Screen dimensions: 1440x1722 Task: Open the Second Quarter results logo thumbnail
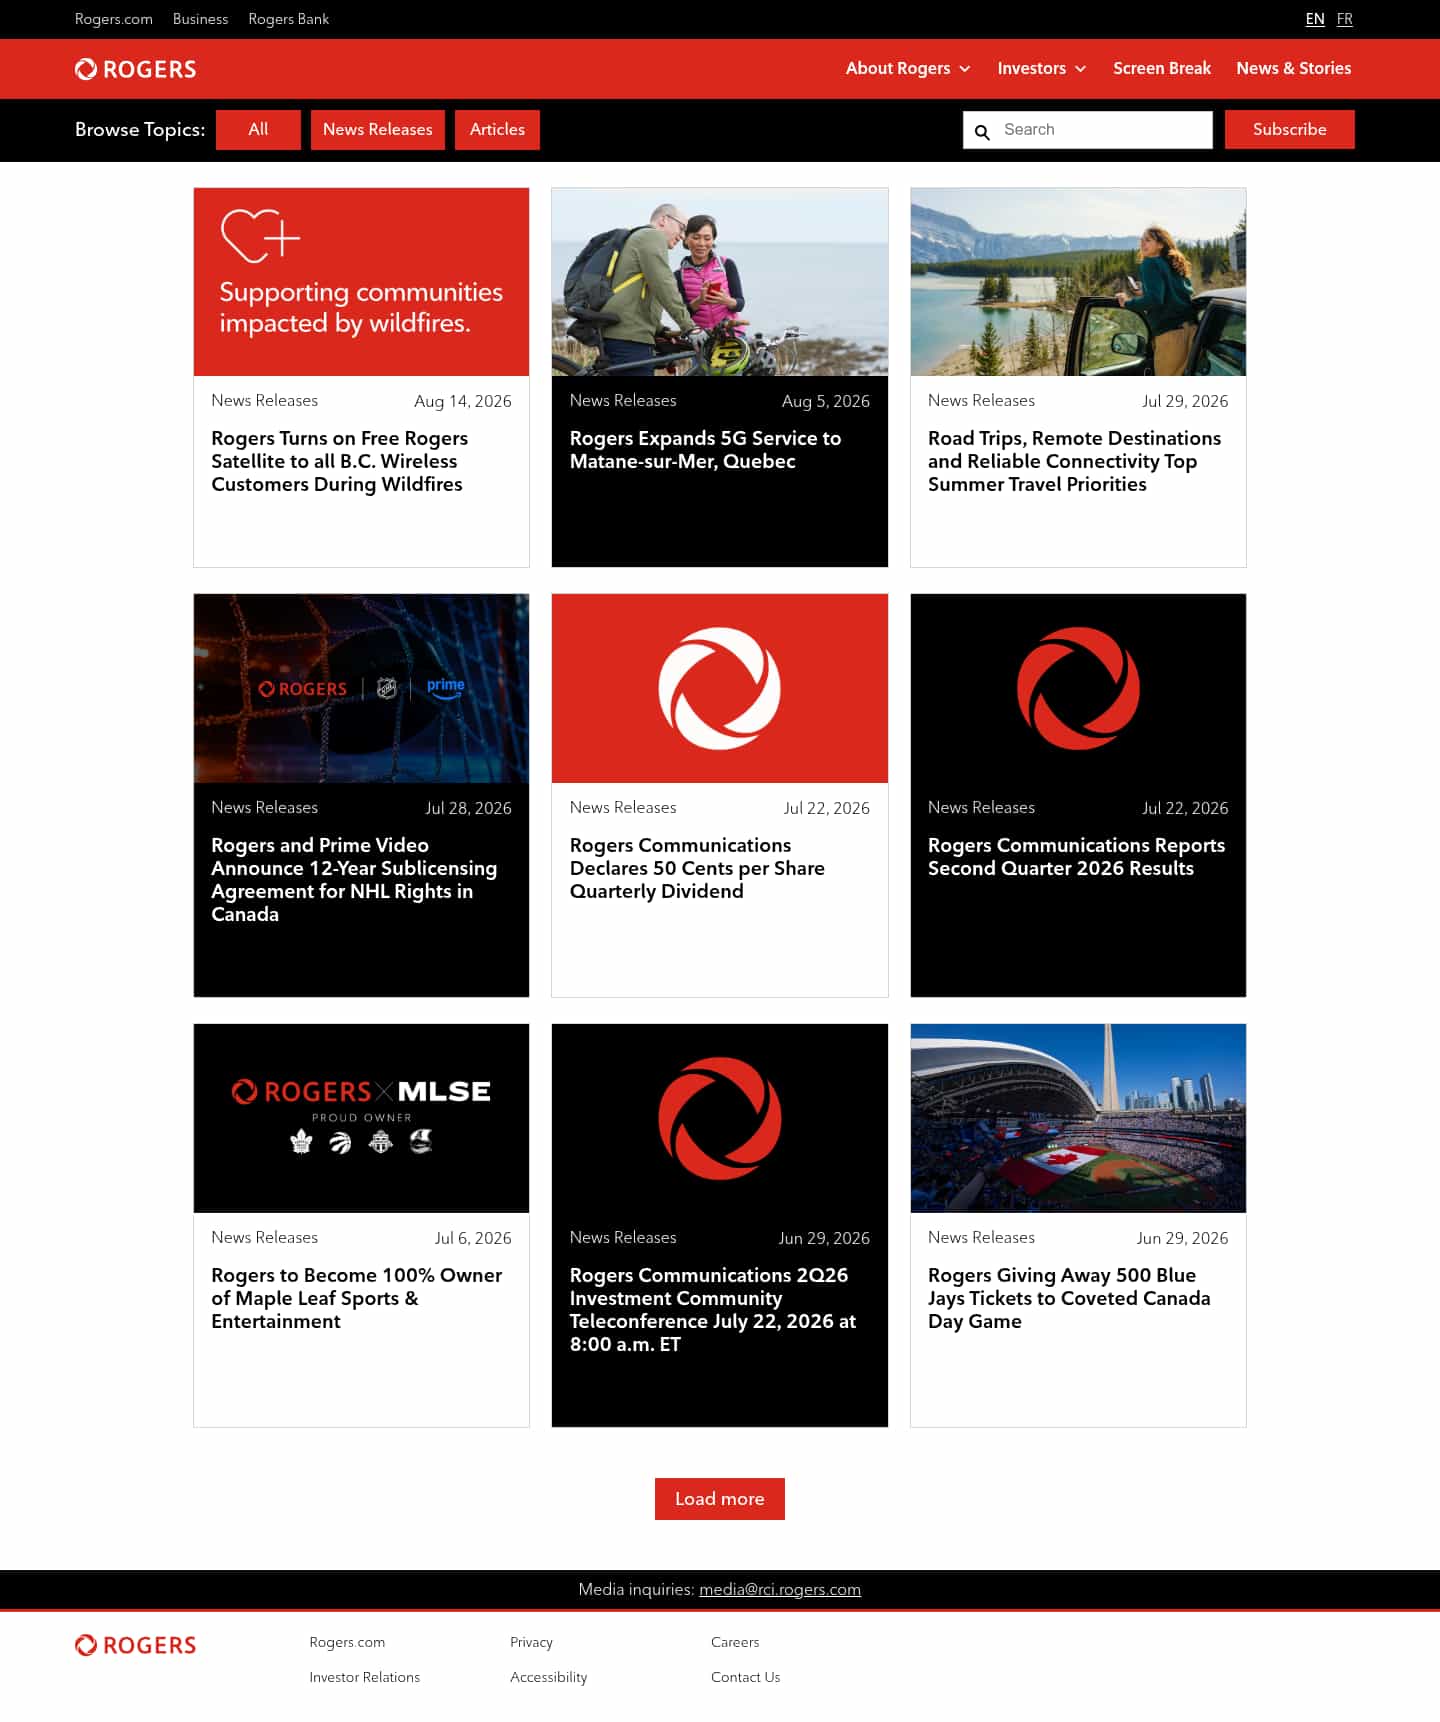[x=1078, y=689]
